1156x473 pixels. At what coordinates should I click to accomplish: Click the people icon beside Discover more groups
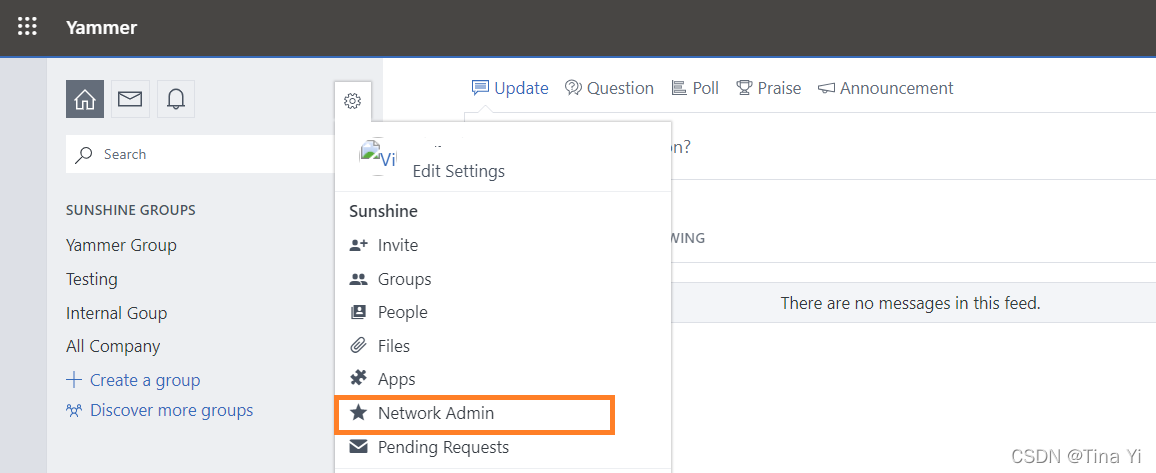click(74, 410)
